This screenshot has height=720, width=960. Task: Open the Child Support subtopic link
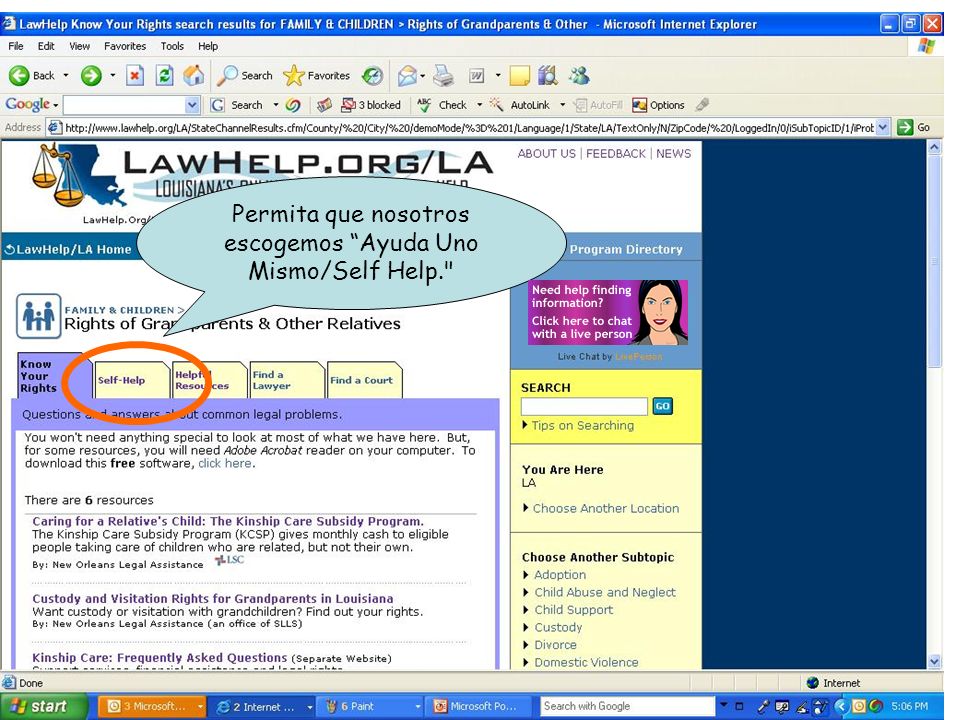(x=574, y=610)
